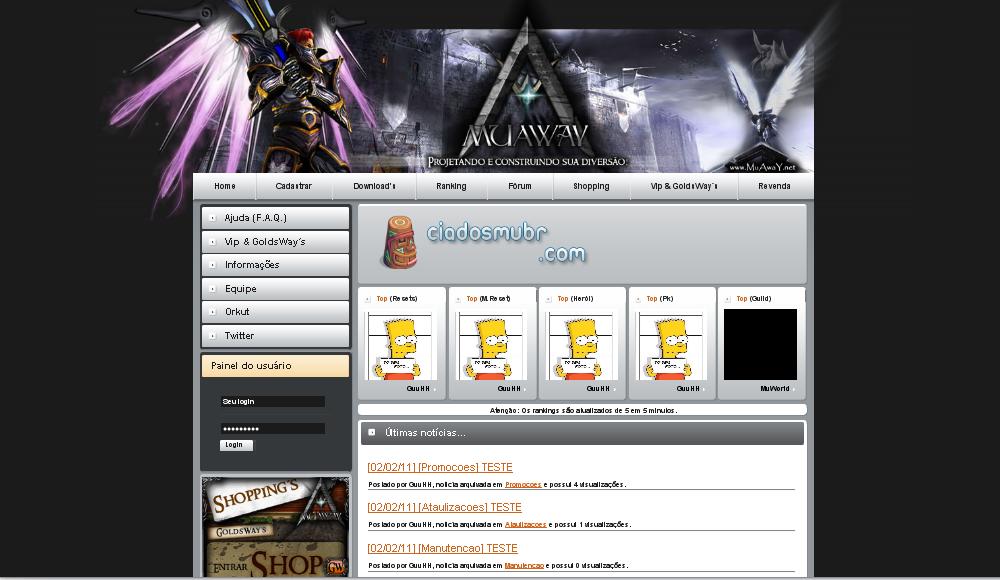
Task: Click the Top (Resets) avatar image
Action: coord(399,346)
